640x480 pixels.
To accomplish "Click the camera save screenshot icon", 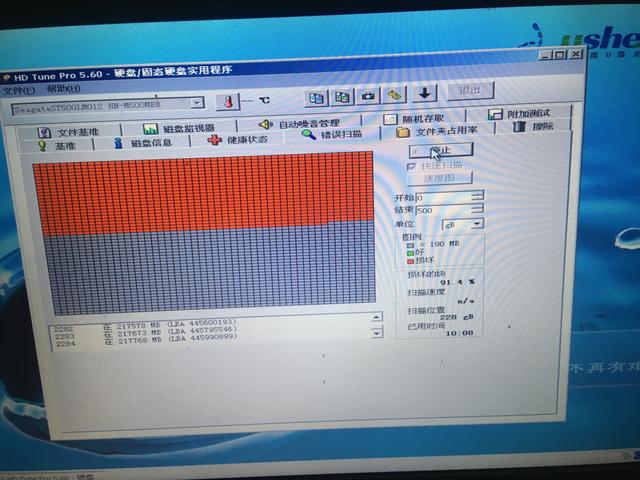I will [x=368, y=96].
